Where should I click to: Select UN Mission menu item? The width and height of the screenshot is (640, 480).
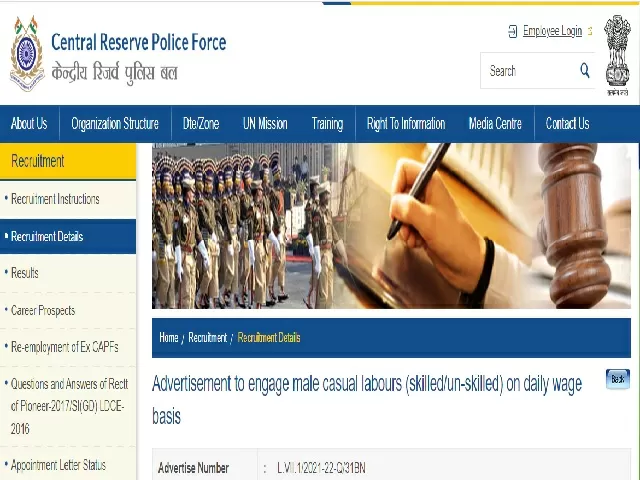click(265, 123)
